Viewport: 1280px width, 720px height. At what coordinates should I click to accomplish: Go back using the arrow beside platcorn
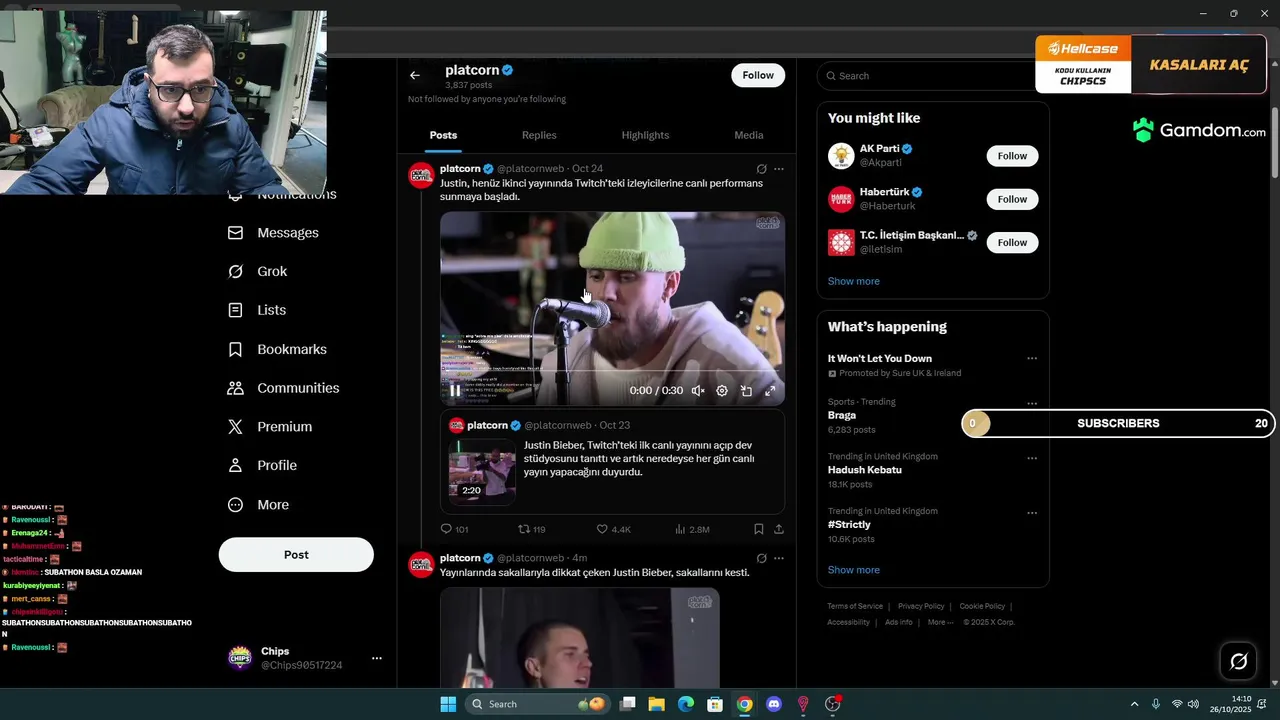pyautogui.click(x=415, y=75)
